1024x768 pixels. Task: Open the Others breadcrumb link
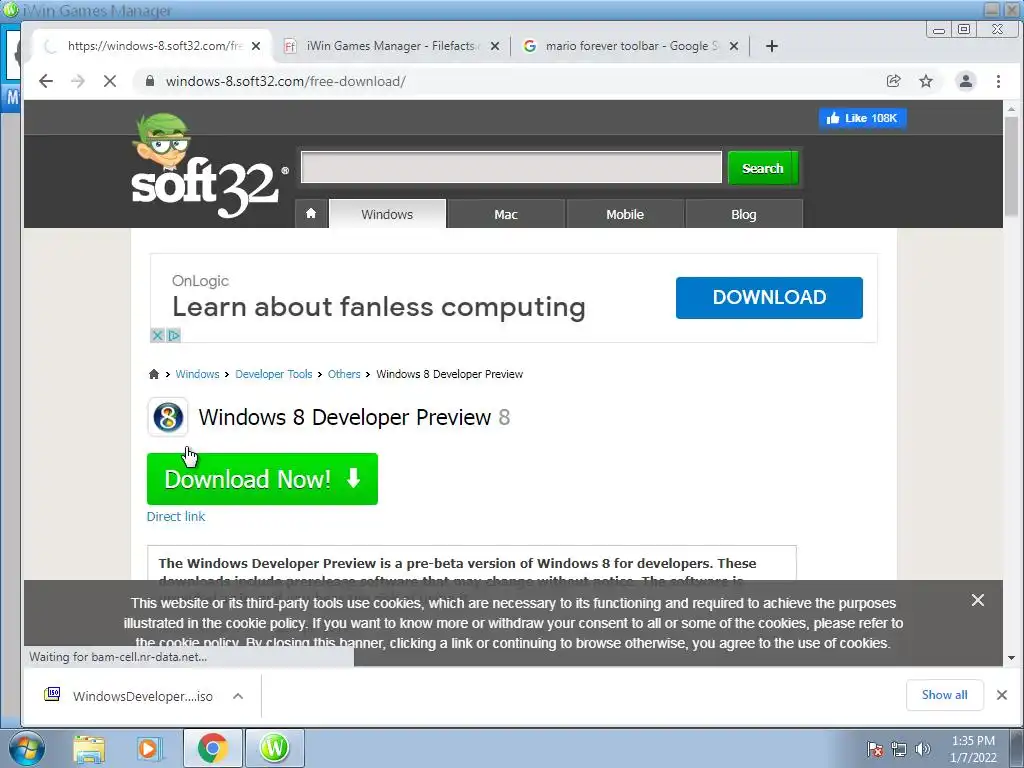[x=344, y=374]
